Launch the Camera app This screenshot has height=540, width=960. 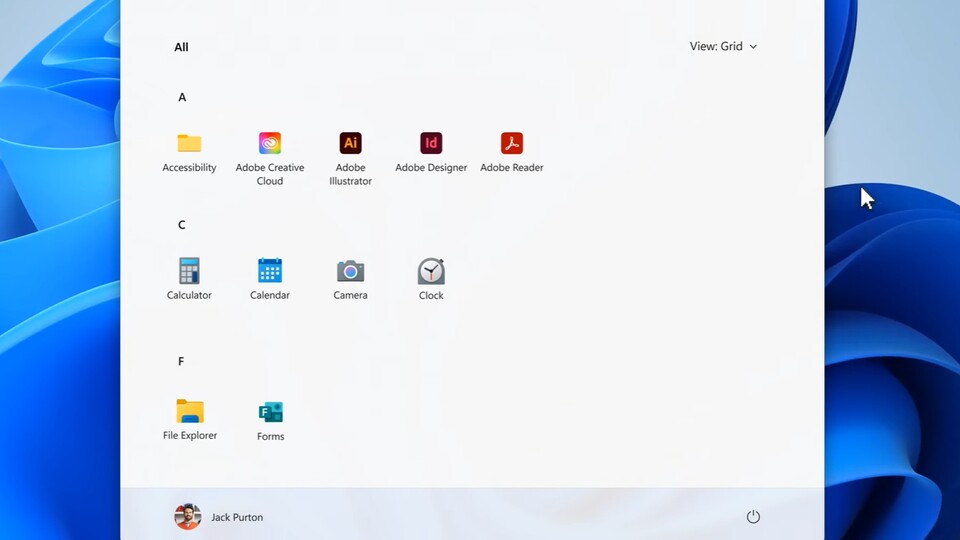click(350, 272)
